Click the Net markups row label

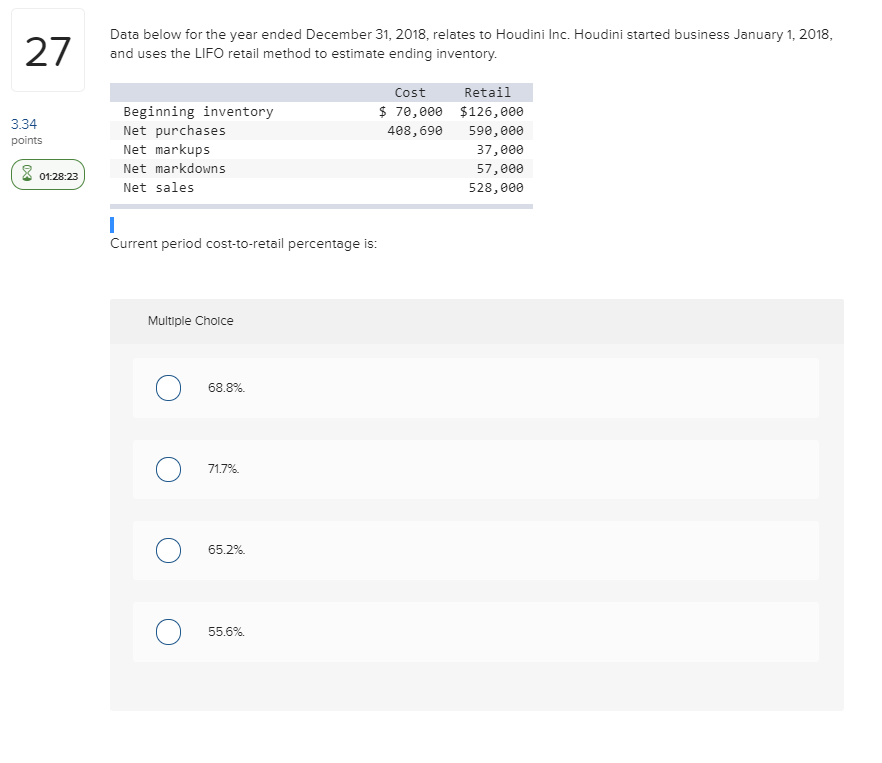(x=166, y=150)
